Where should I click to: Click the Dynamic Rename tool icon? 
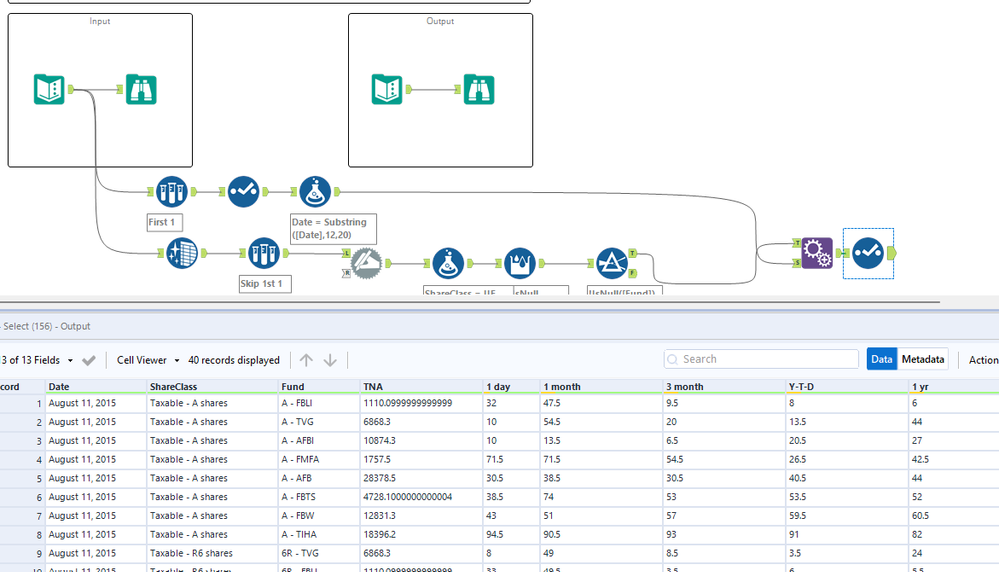(x=366, y=263)
